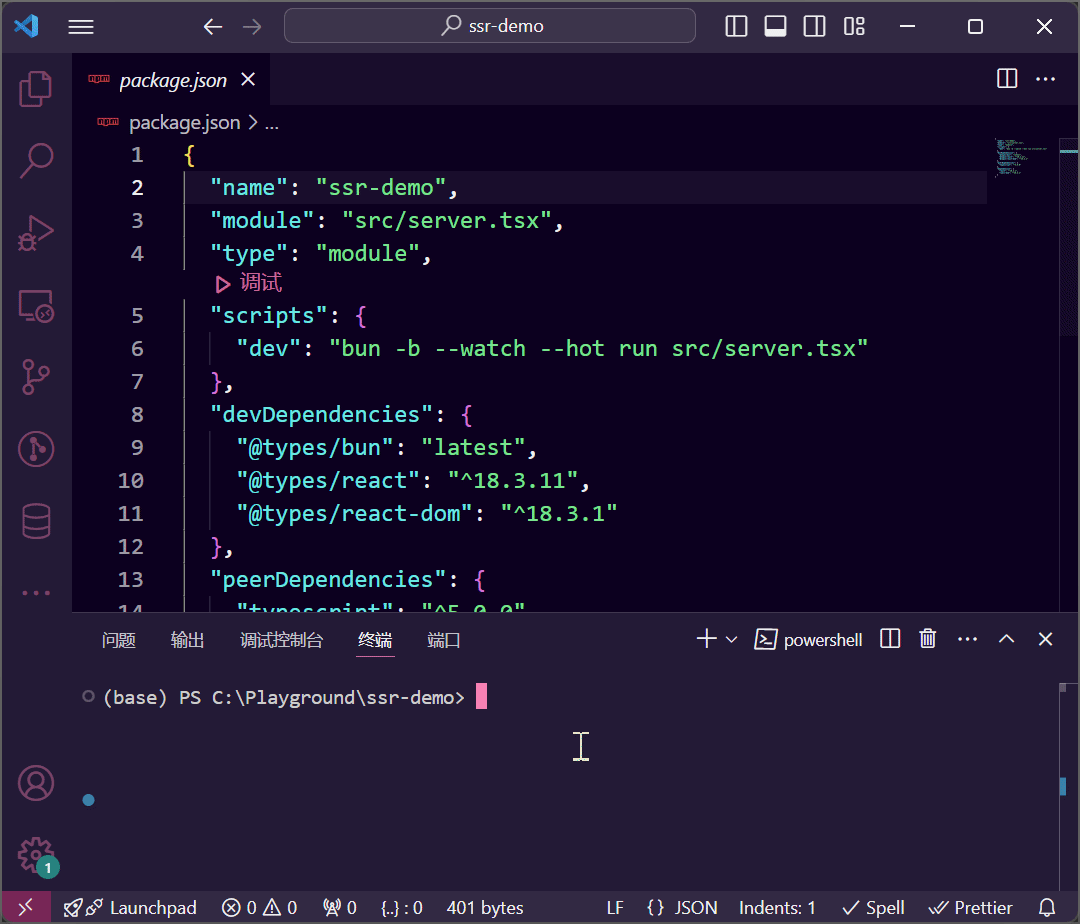Image resolution: width=1080 pixels, height=924 pixels.
Task: Click package.json in the breadcrumb
Action: click(185, 123)
